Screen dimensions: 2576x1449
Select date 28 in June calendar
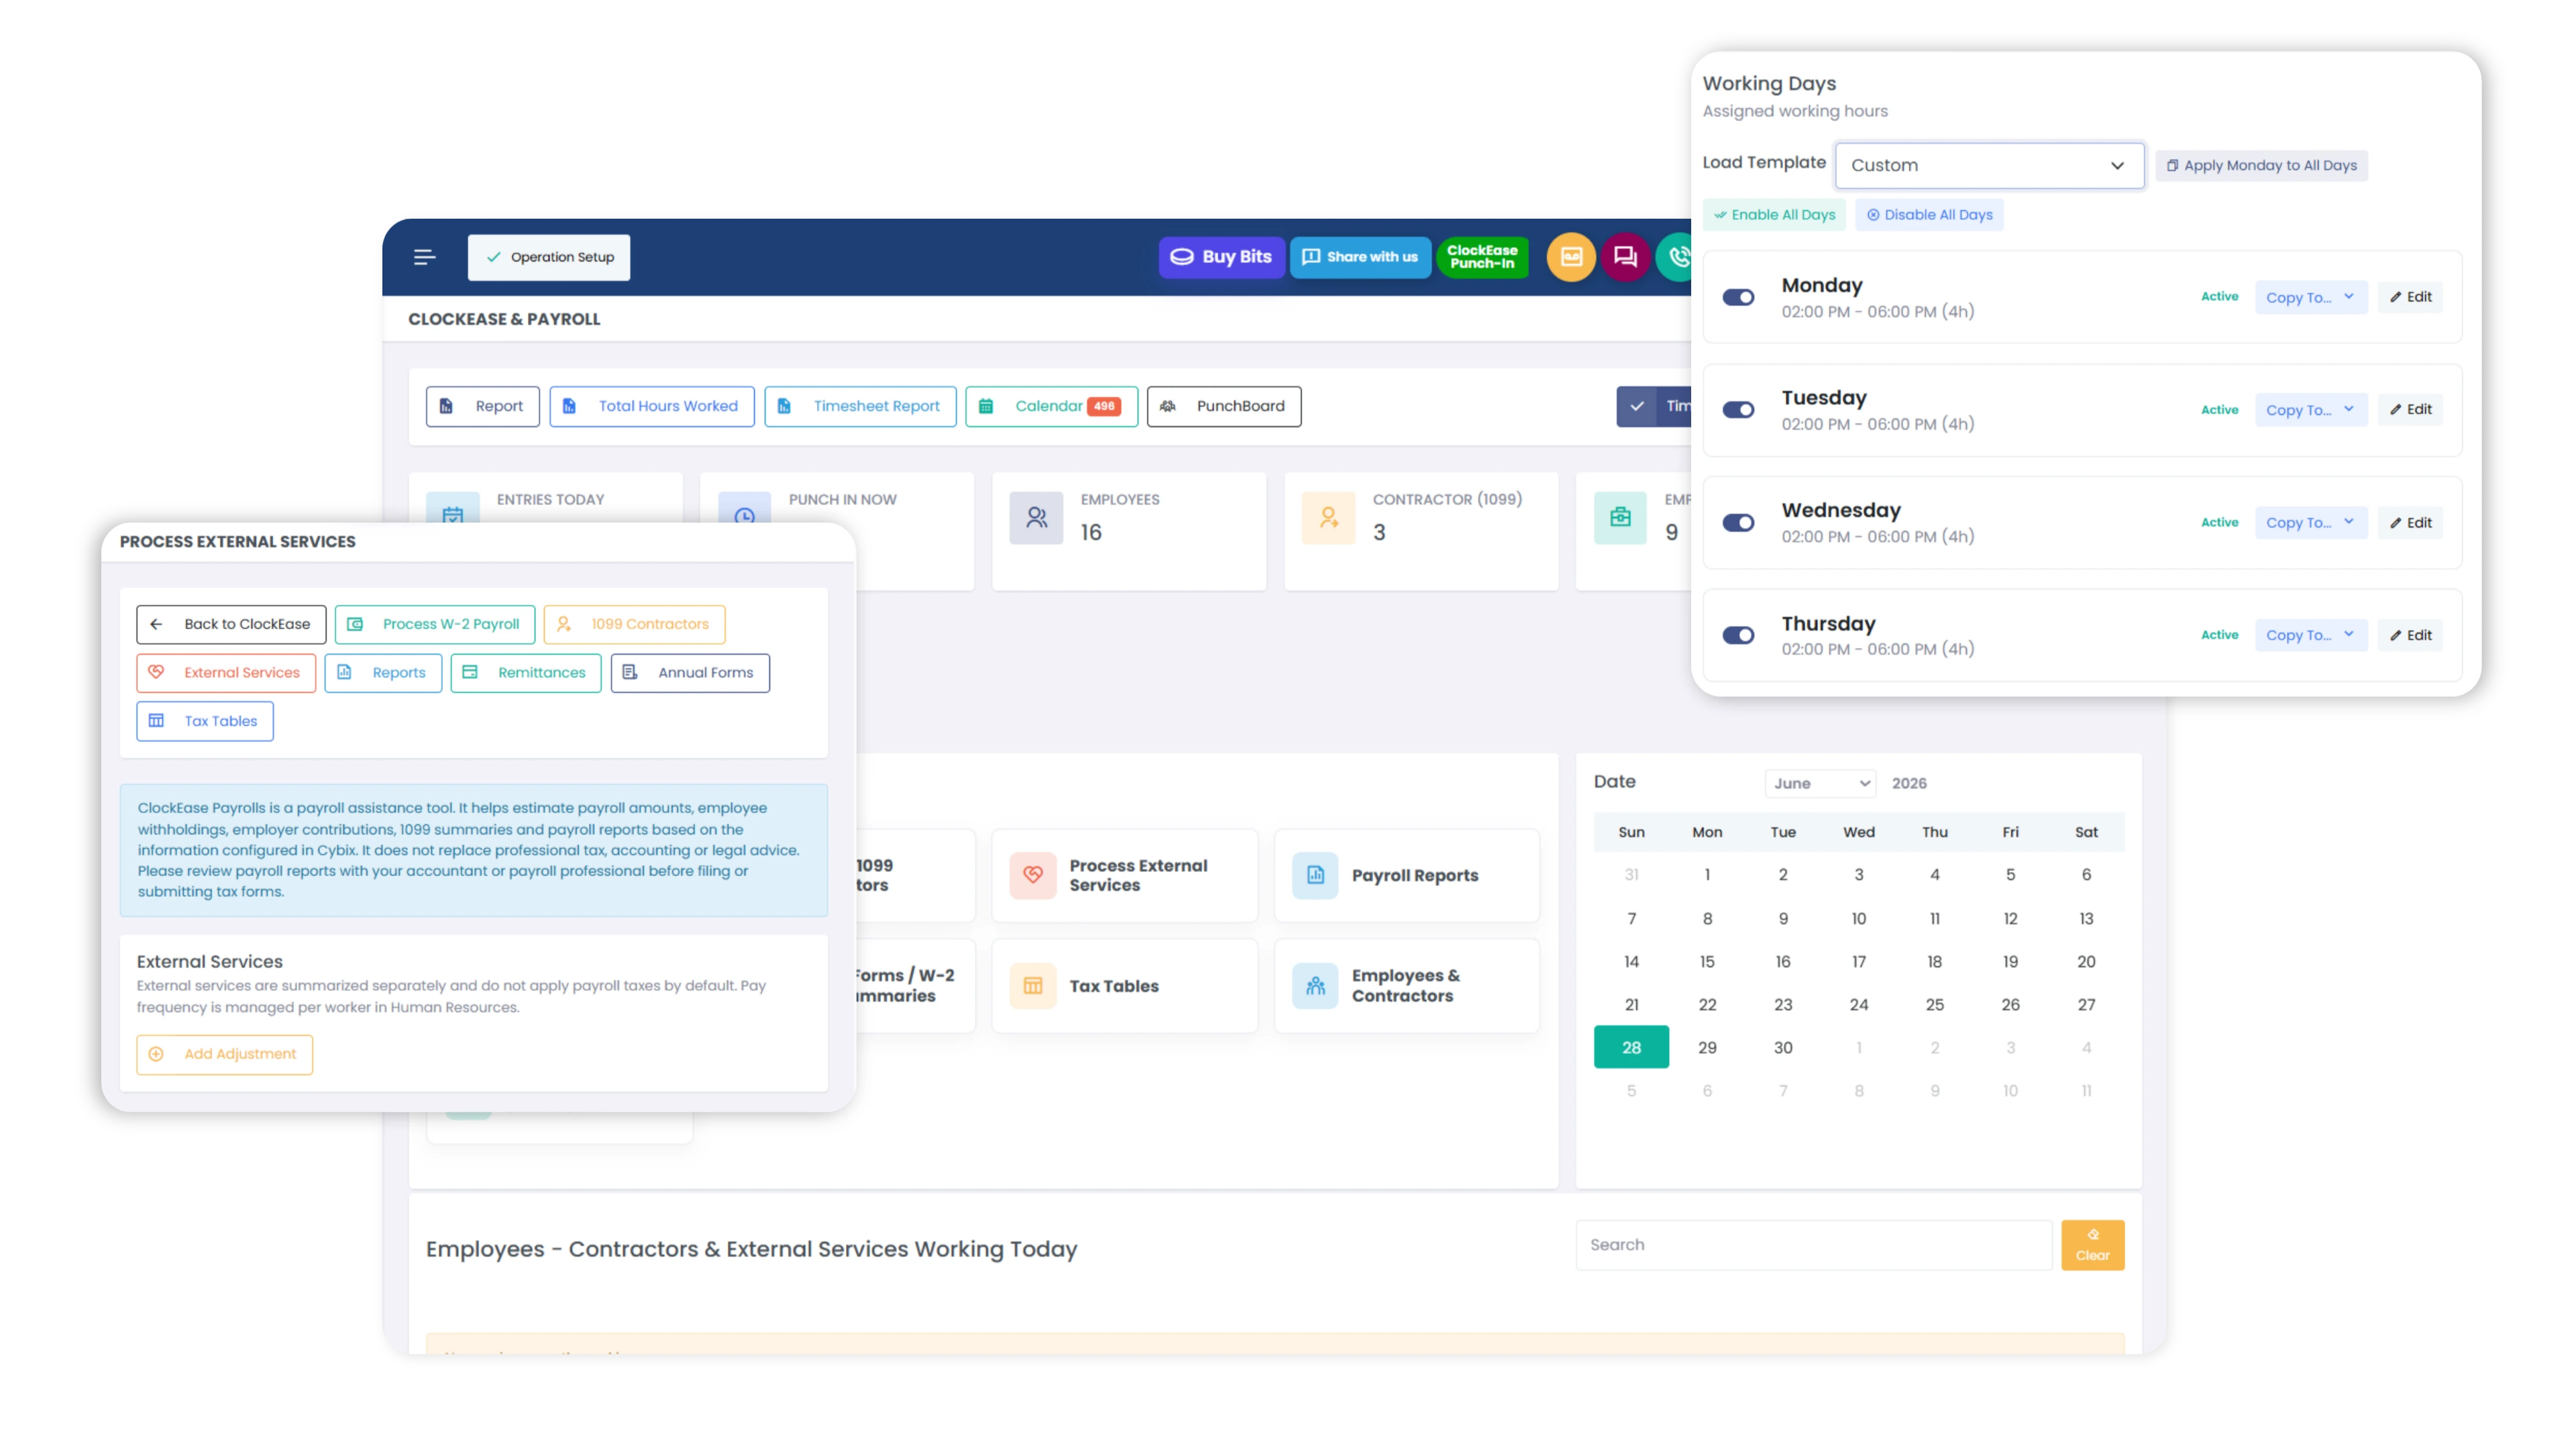click(x=1631, y=1047)
